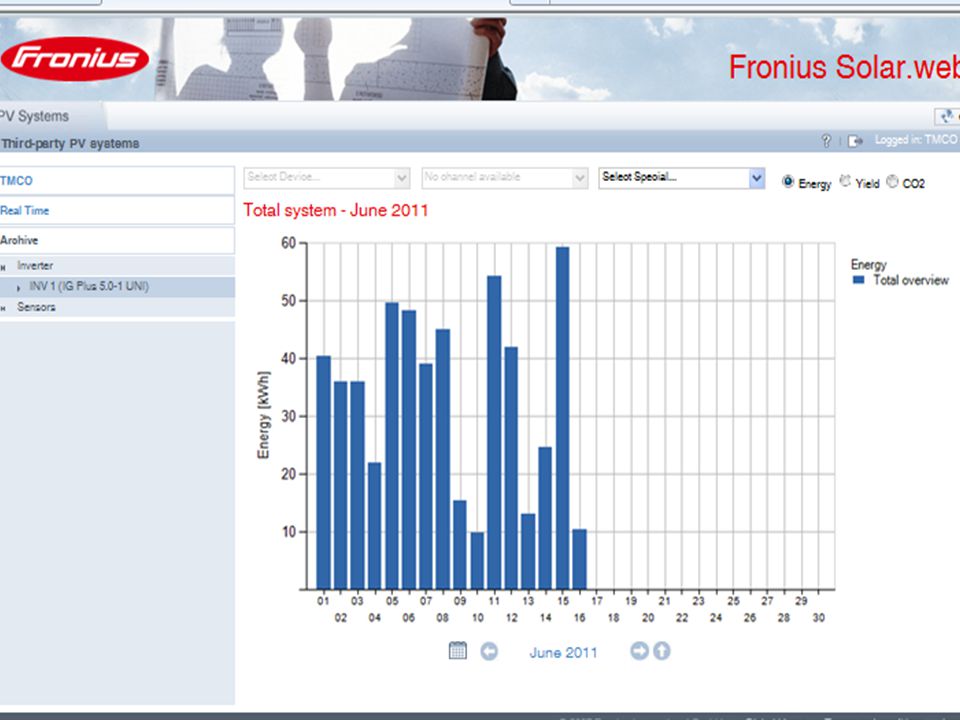Click the blue Total overview legend swatch

click(x=858, y=280)
